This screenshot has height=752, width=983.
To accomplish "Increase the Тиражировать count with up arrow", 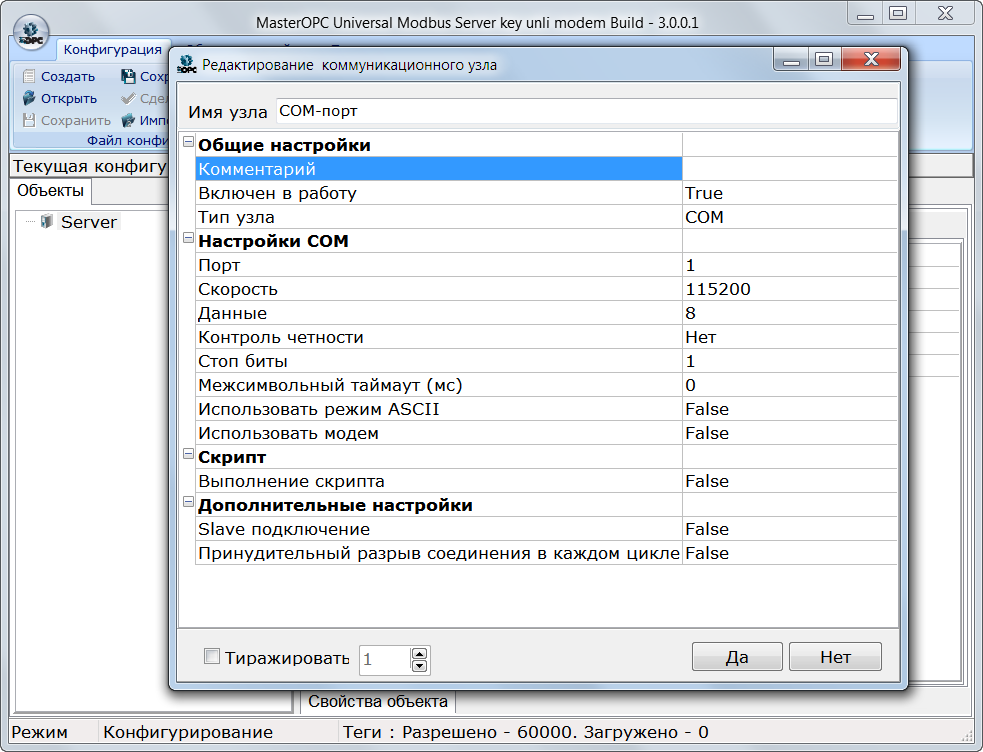I will point(419,653).
